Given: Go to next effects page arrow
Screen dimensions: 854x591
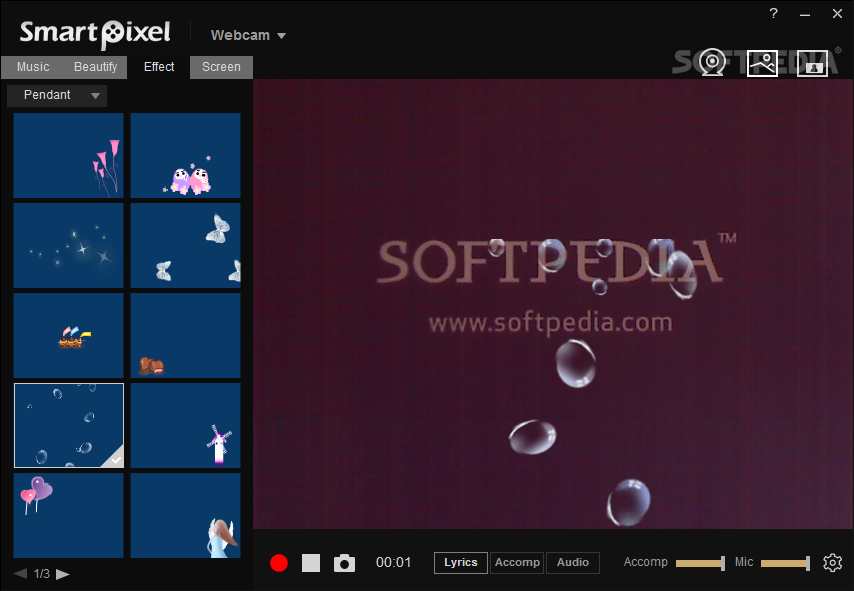Looking at the screenshot, I should pos(63,574).
